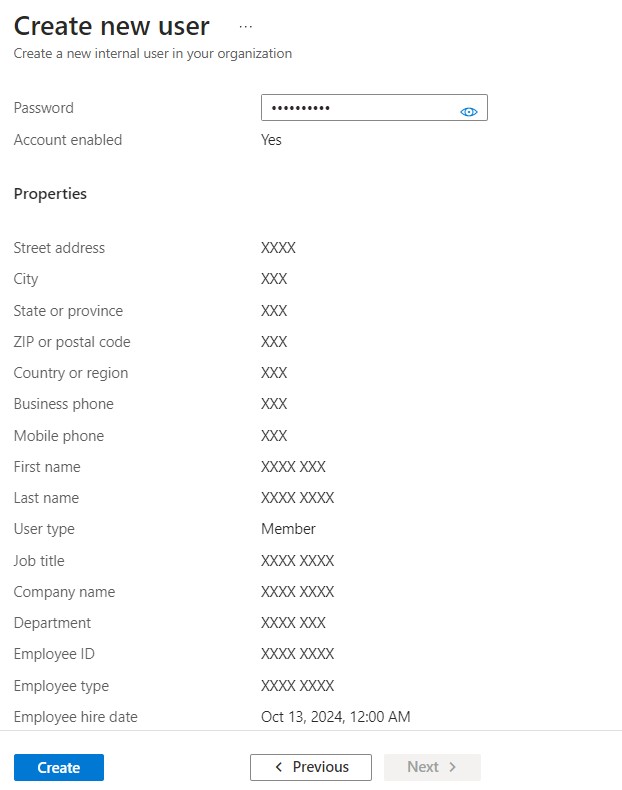Click the Create button
622x790 pixels.
point(59,767)
